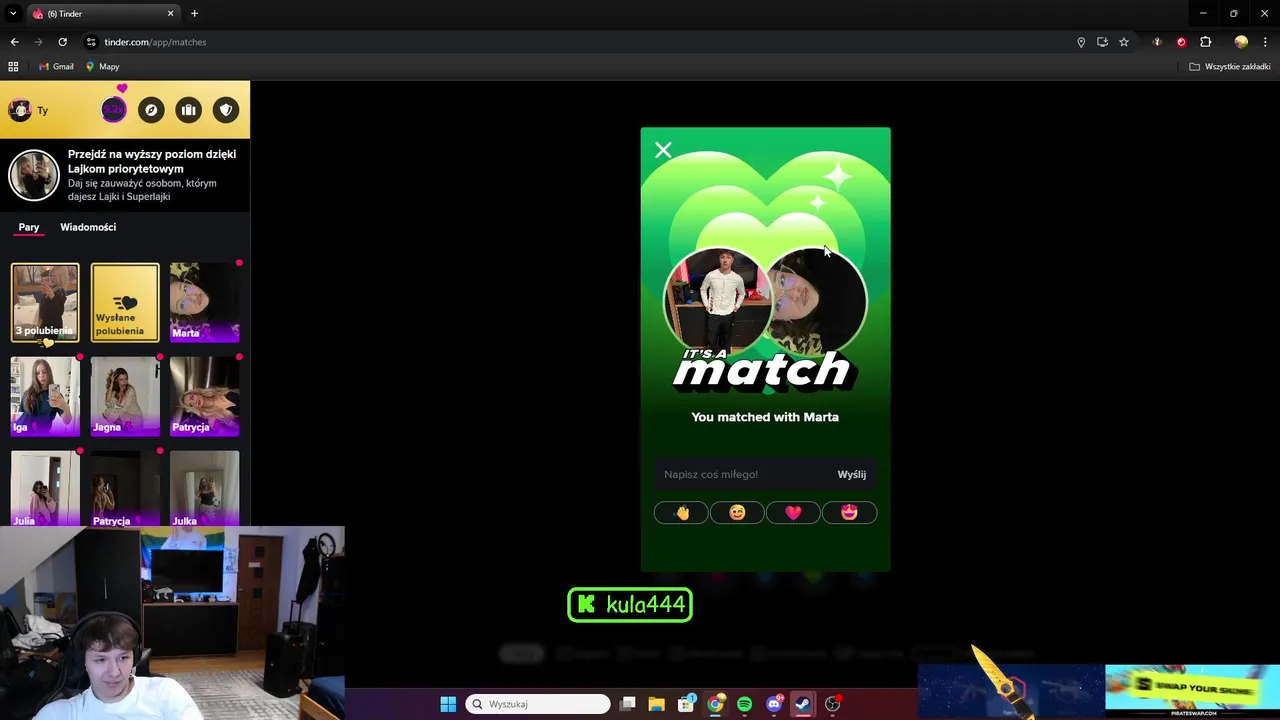Open the Chrome profile avatar
Screen dimensions: 1280x720
pyautogui.click(x=1241, y=42)
